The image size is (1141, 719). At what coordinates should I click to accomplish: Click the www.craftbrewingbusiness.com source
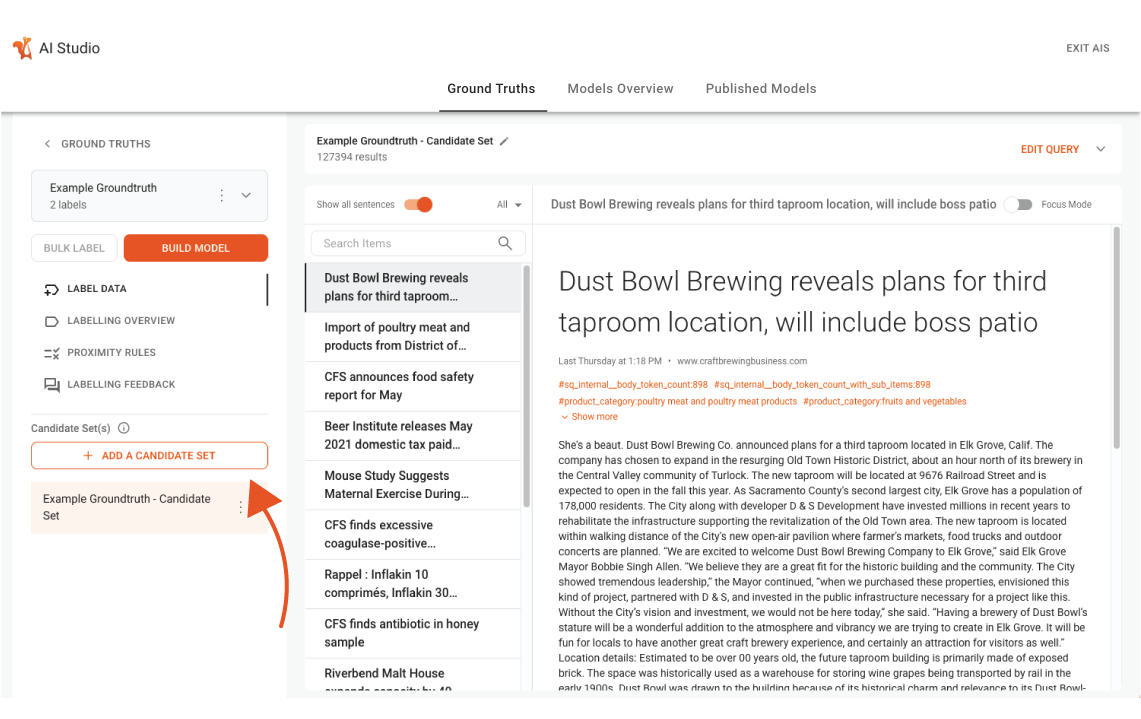742,361
